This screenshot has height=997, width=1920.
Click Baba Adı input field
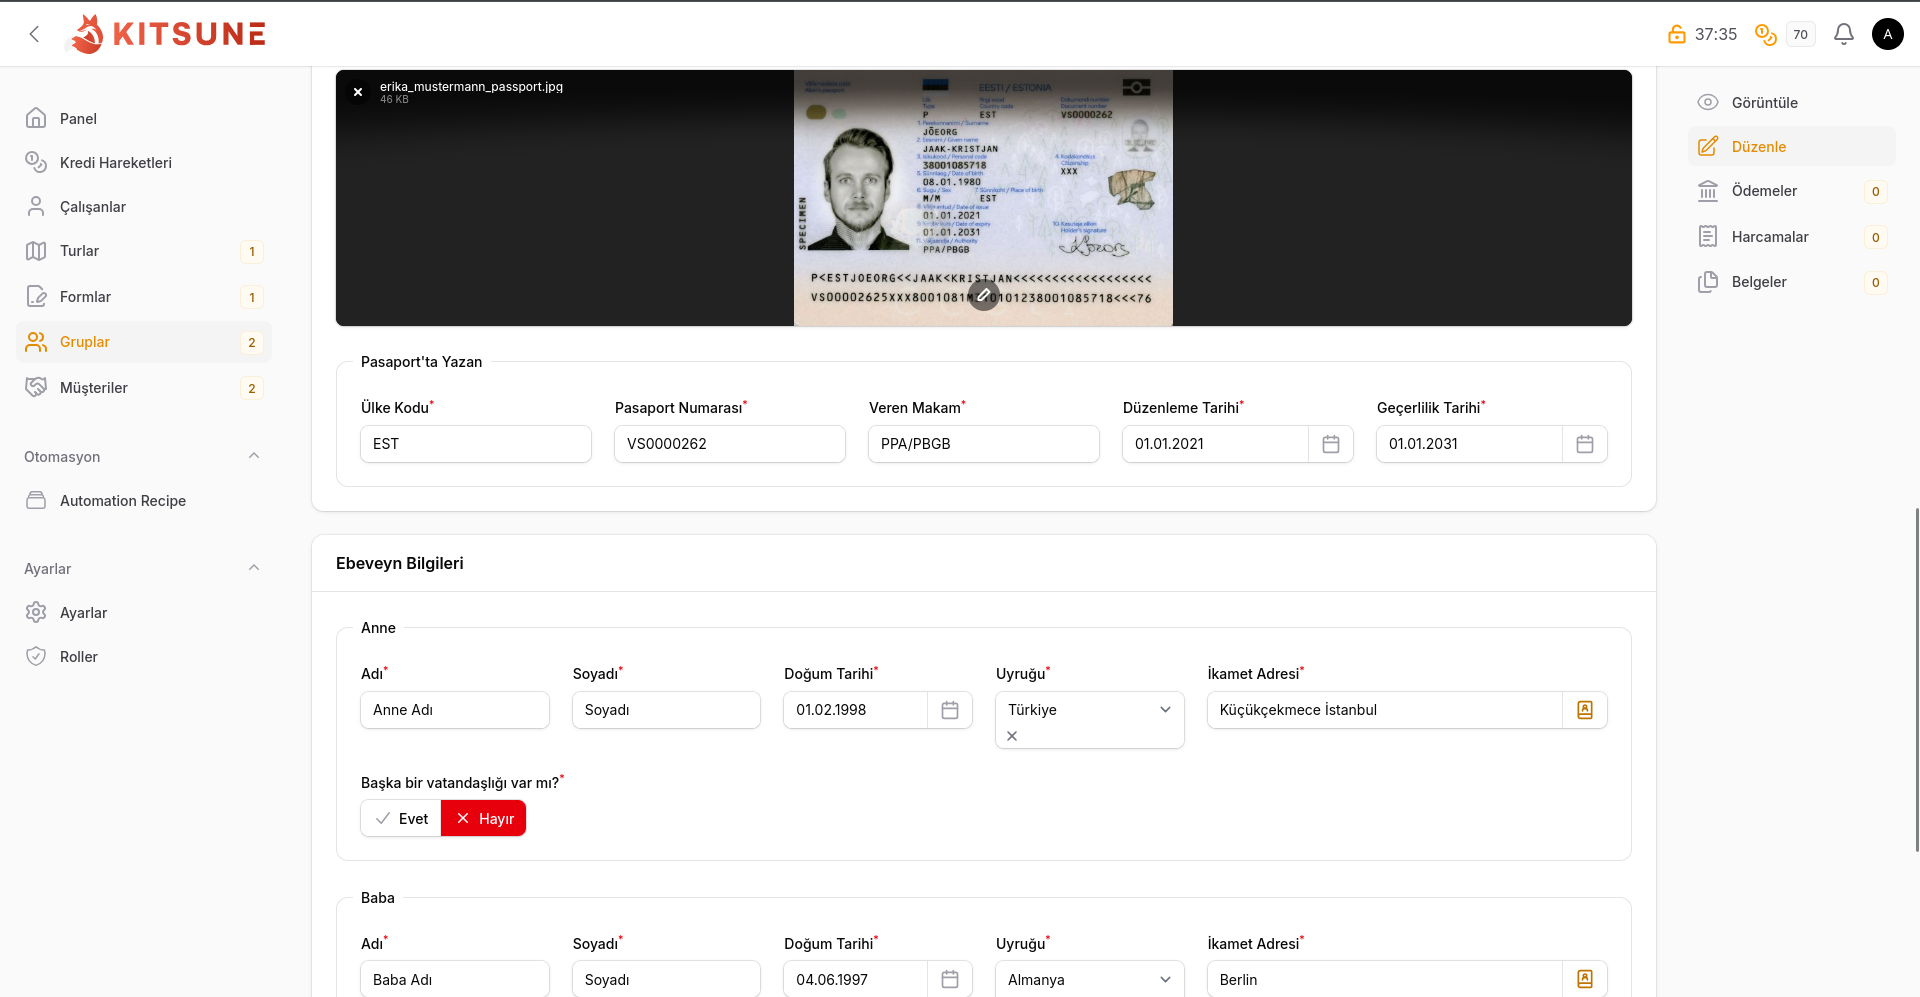tap(455, 979)
